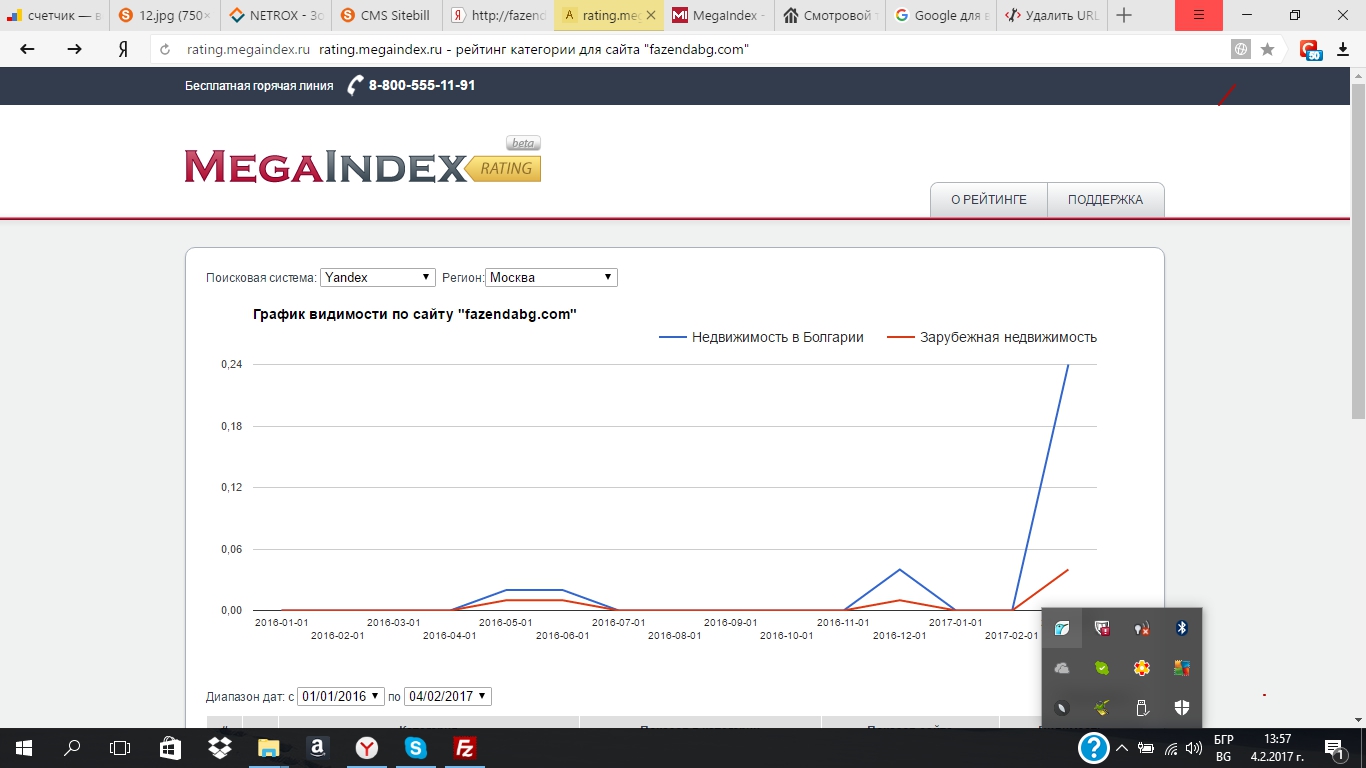Image resolution: width=1366 pixels, height=768 pixels.
Task: Click Safely Remove Hardware USB icon
Action: tap(1142, 708)
